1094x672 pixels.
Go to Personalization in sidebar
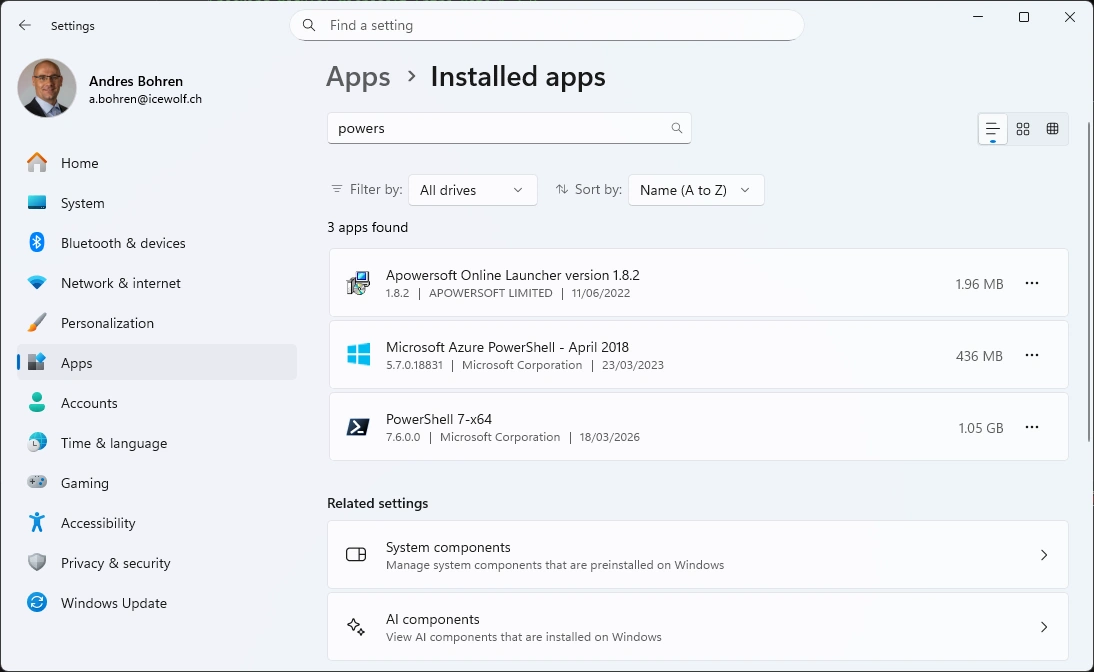(107, 323)
